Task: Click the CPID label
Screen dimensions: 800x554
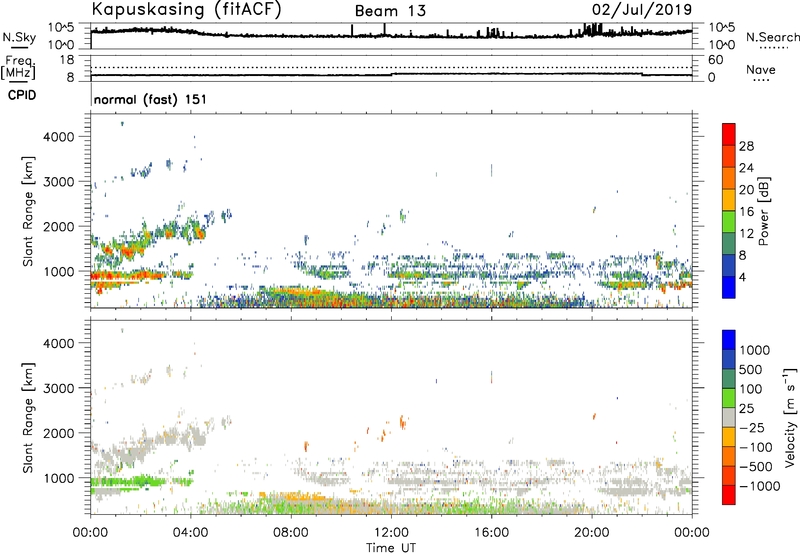Action: pyautogui.click(x=22, y=95)
